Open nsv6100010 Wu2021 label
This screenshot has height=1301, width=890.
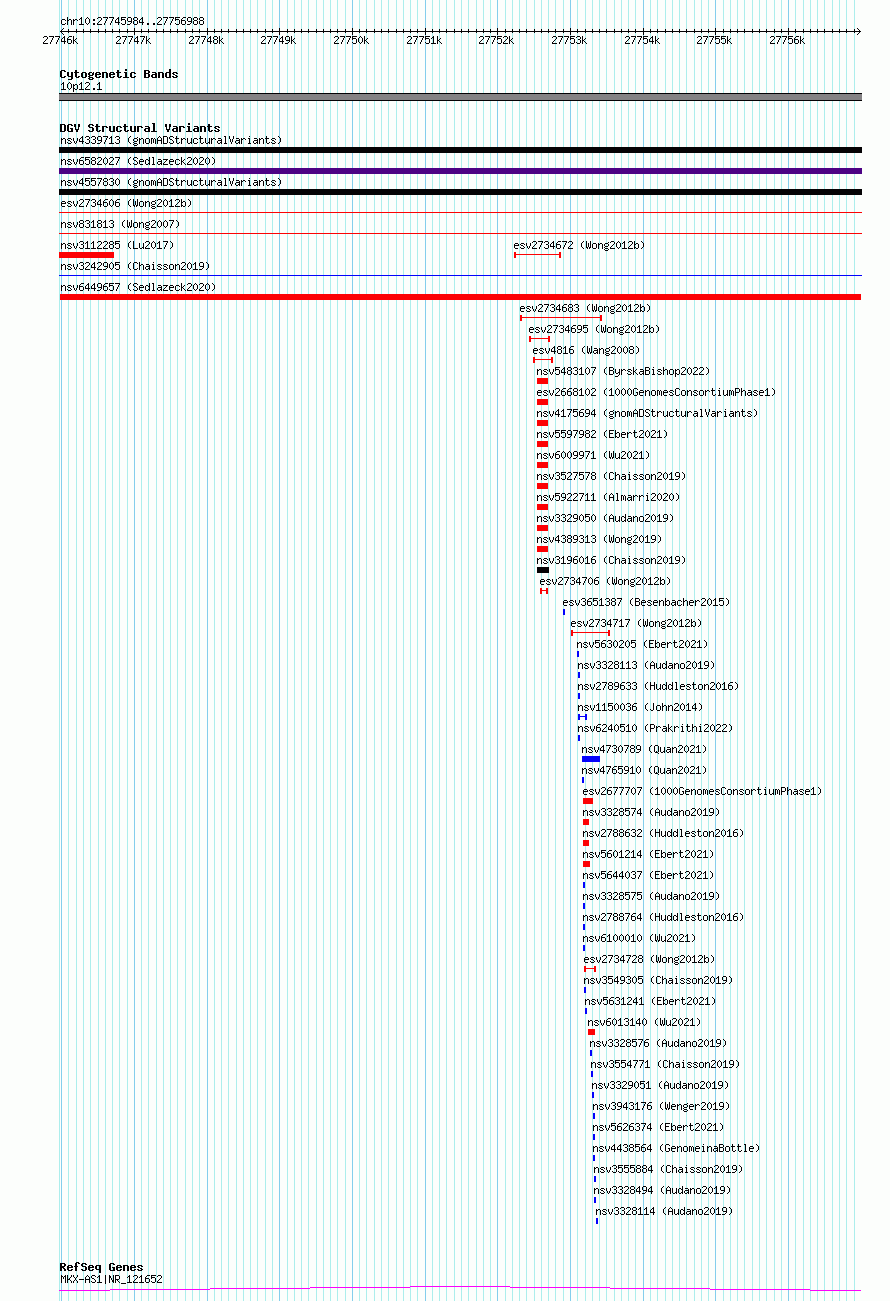(639, 938)
